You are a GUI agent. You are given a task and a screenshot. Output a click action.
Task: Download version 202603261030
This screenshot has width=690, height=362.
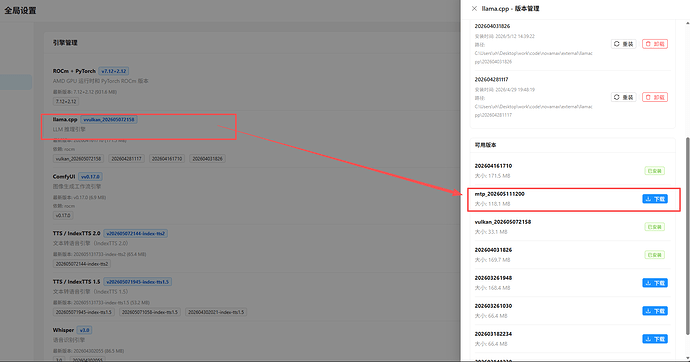click(655, 311)
